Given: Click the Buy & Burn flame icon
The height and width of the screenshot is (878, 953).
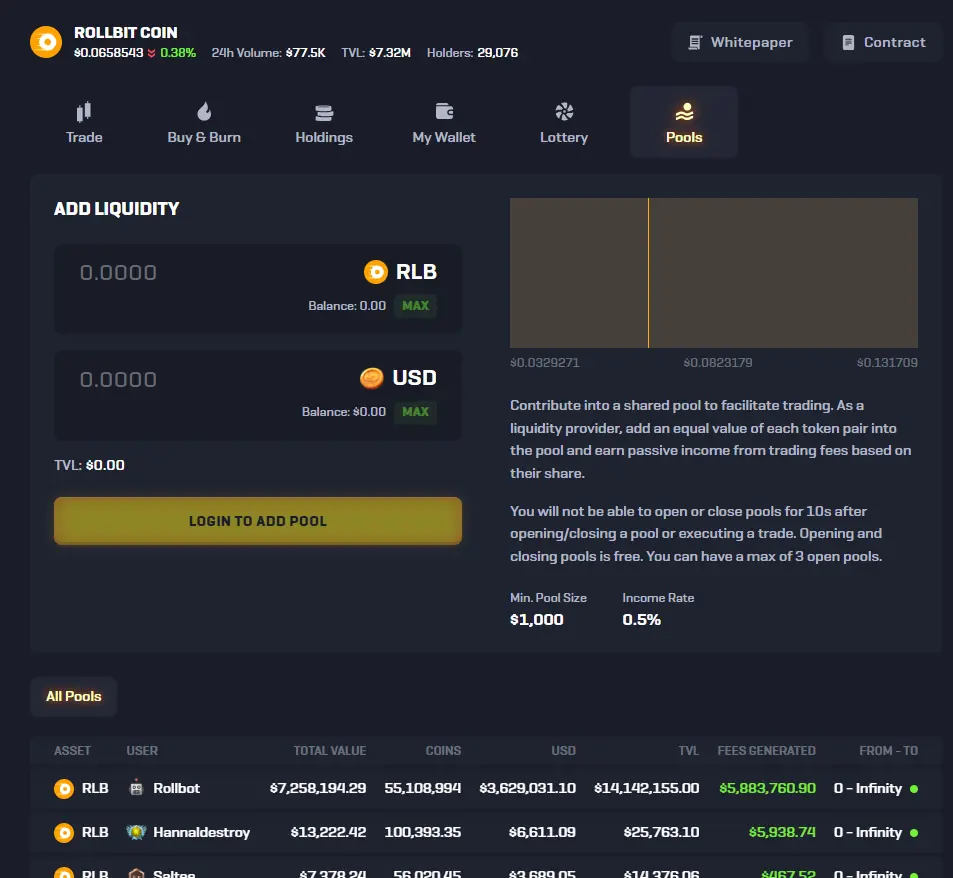Looking at the screenshot, I should 204,112.
